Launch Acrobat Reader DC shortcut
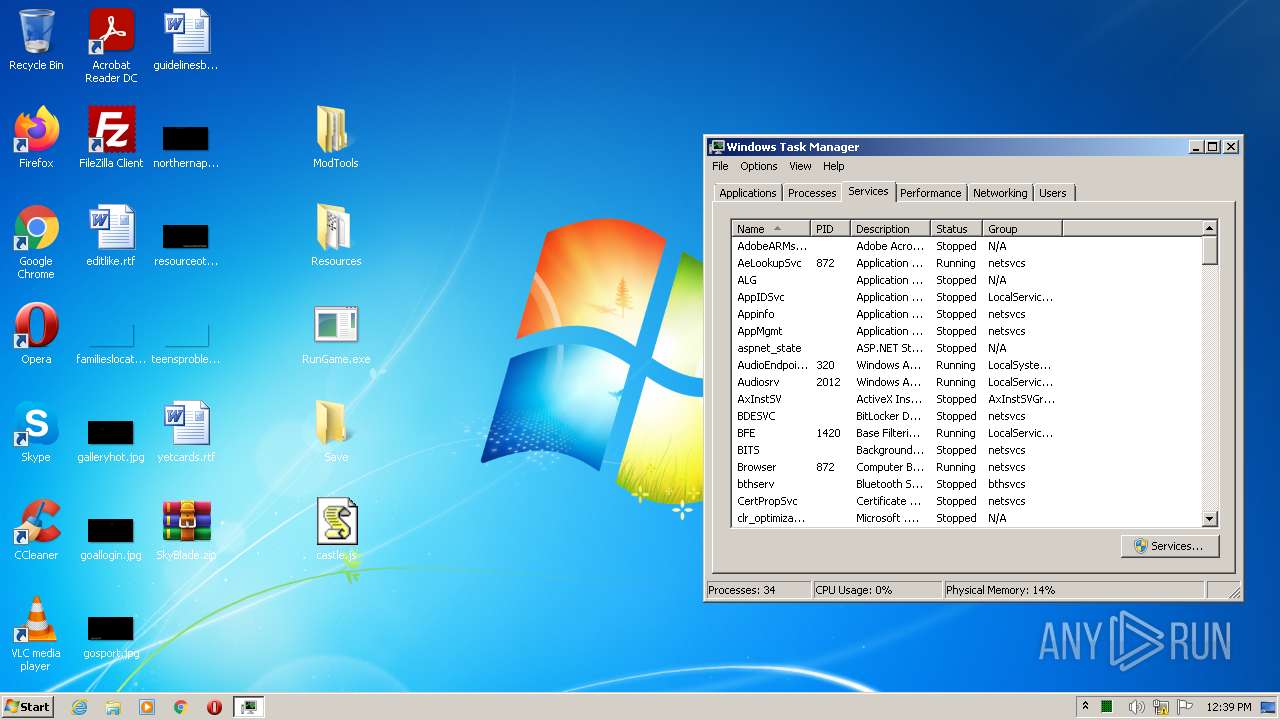Screen dimensions: 1280x720 coord(111,46)
